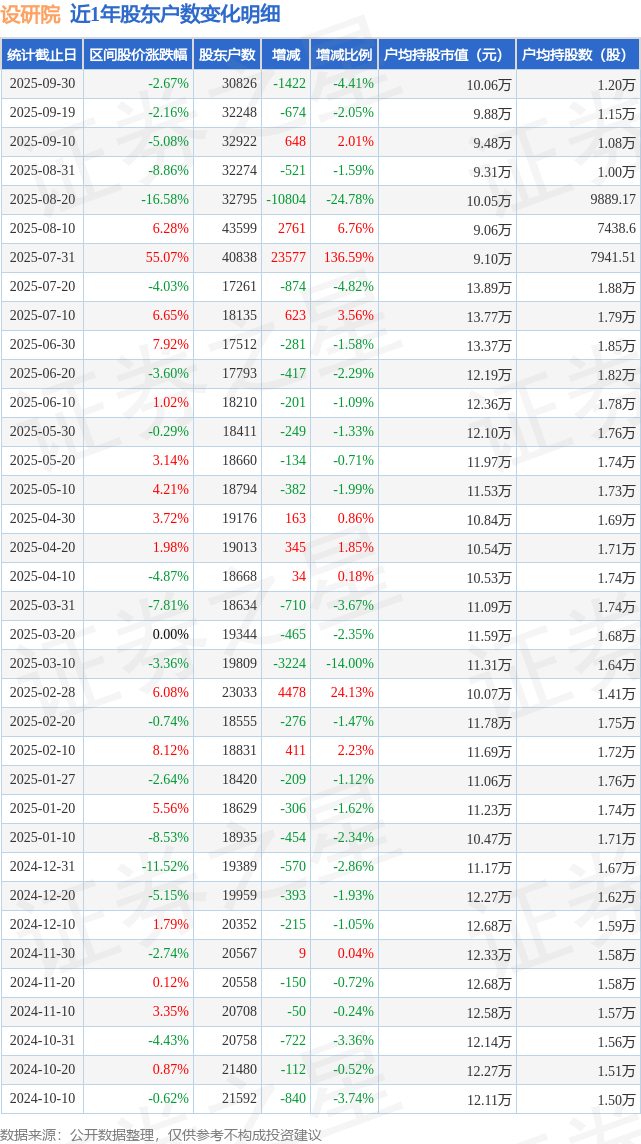Select the 区间股价涨跌幅 column header
This screenshot has width=641, height=1144.
(x=137, y=55)
